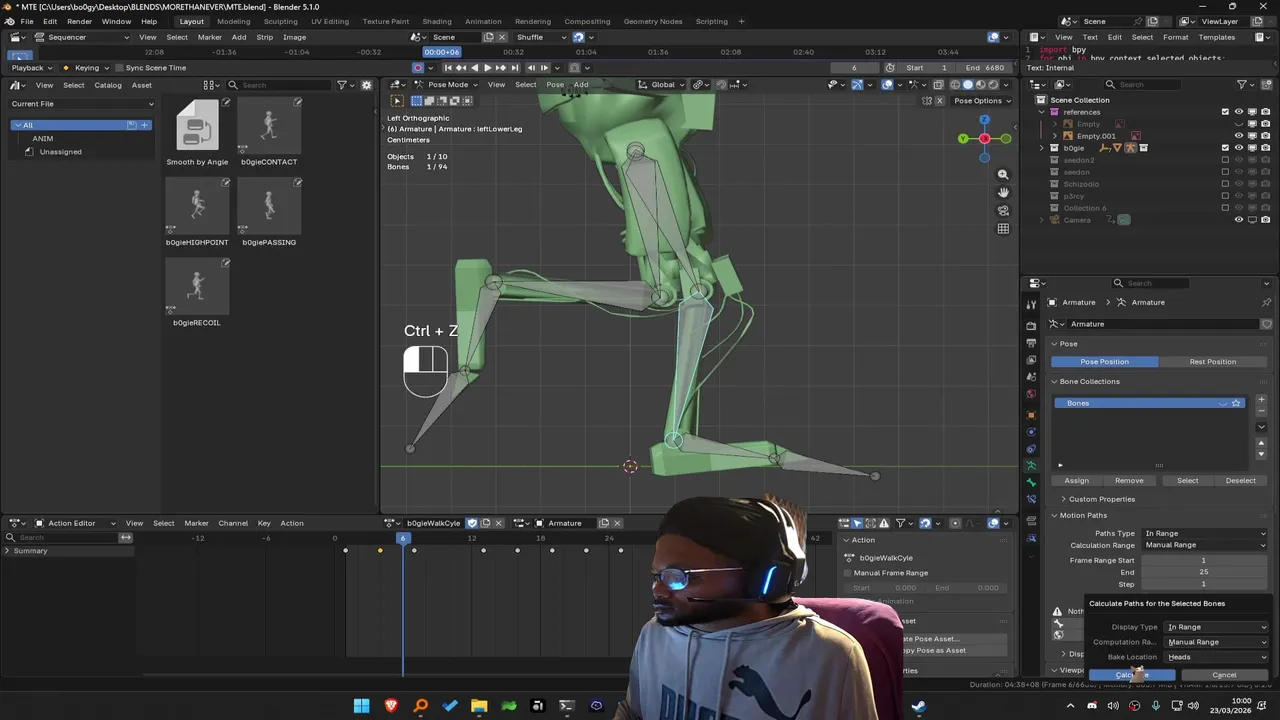The image size is (1280, 720).
Task: Click the Assign button
Action: pyautogui.click(x=1077, y=480)
